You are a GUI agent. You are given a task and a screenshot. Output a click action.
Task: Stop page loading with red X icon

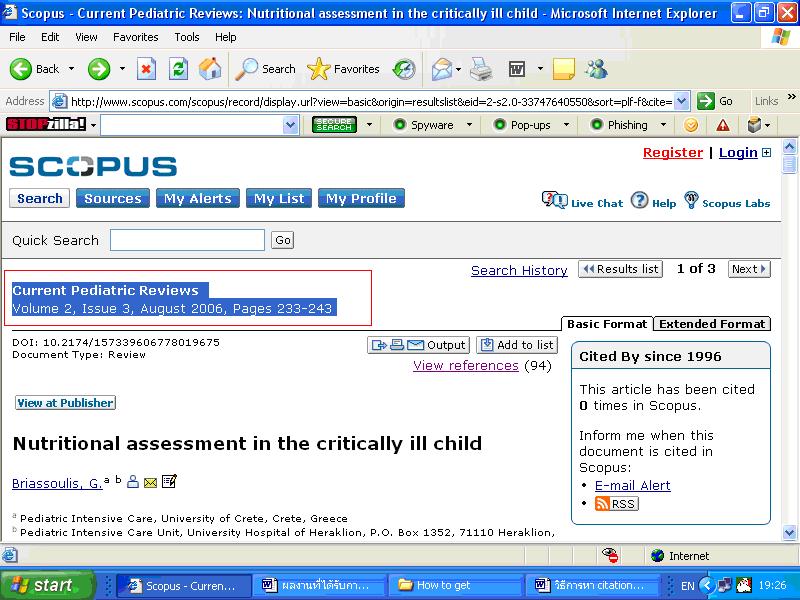coord(146,69)
